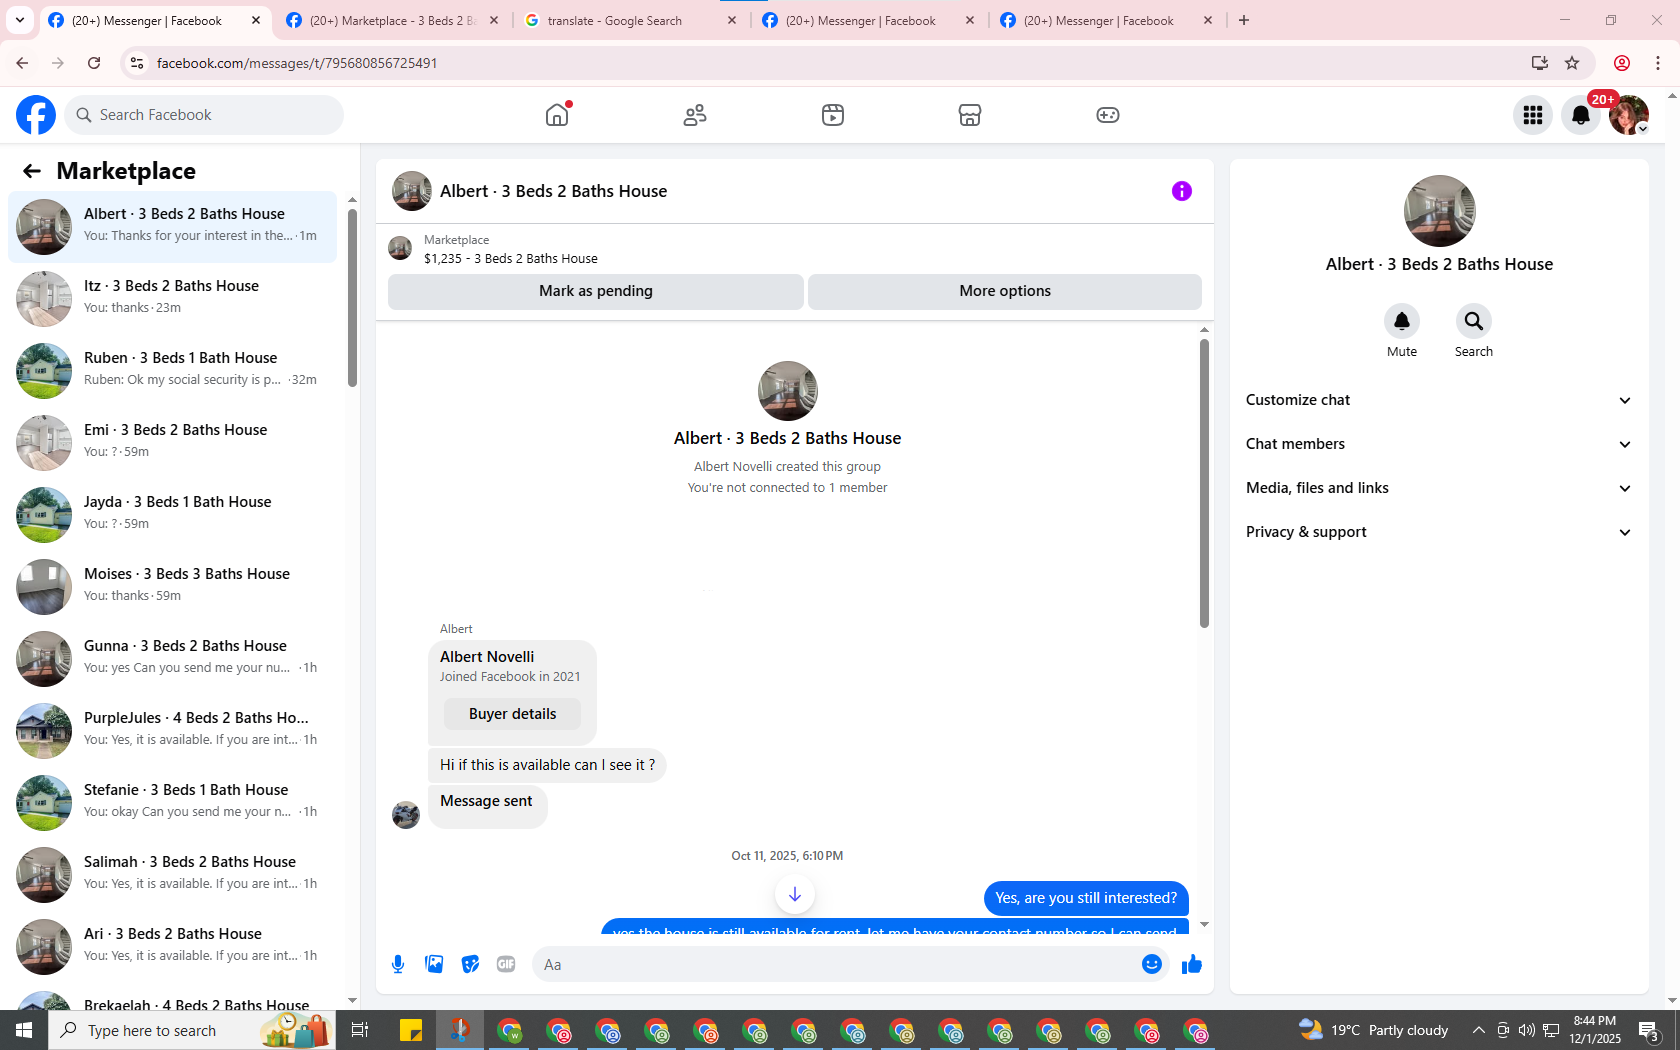Open Jayda 3 Beds 1 Bath House chat
The width and height of the screenshot is (1680, 1050).
coord(172,515)
